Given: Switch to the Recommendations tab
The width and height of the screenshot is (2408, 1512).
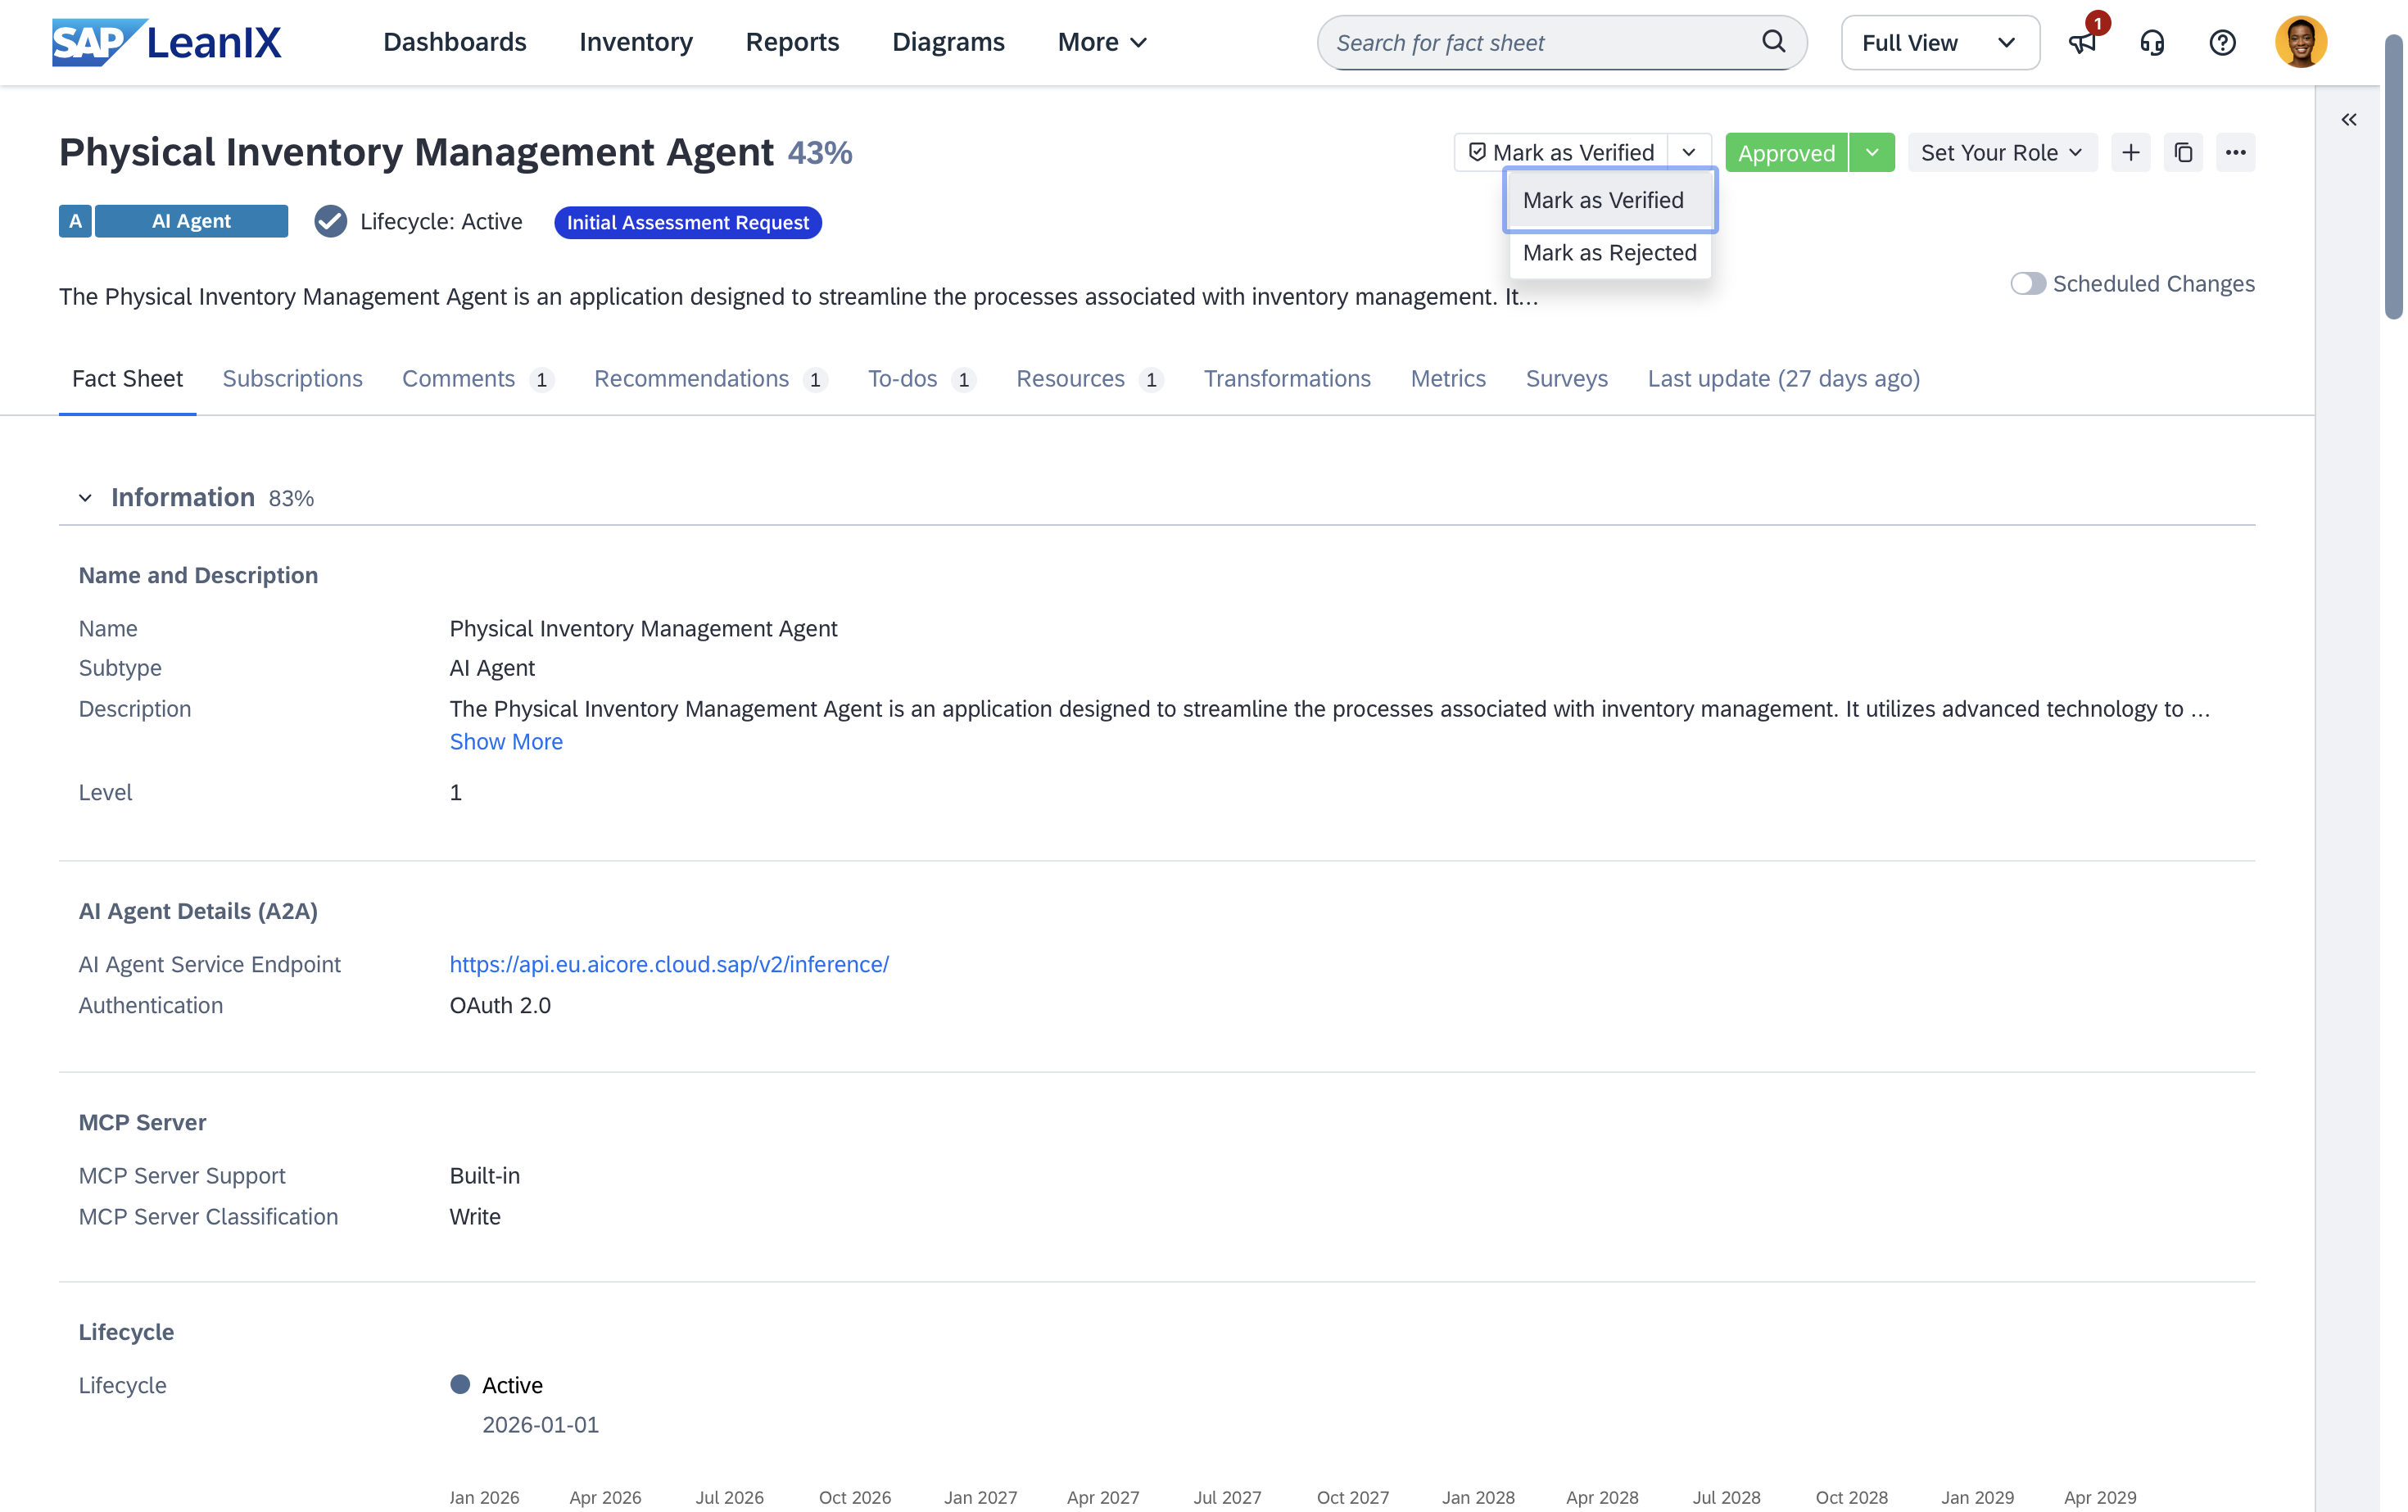Looking at the screenshot, I should pos(710,378).
